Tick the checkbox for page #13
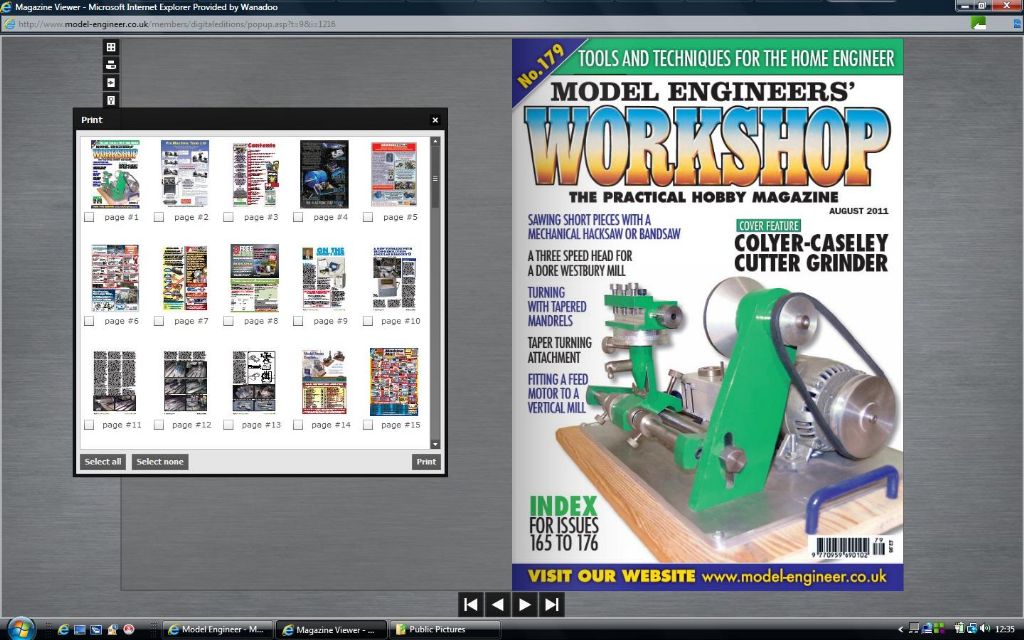Screen dimensions: 1024x640 pyautogui.click(x=229, y=424)
